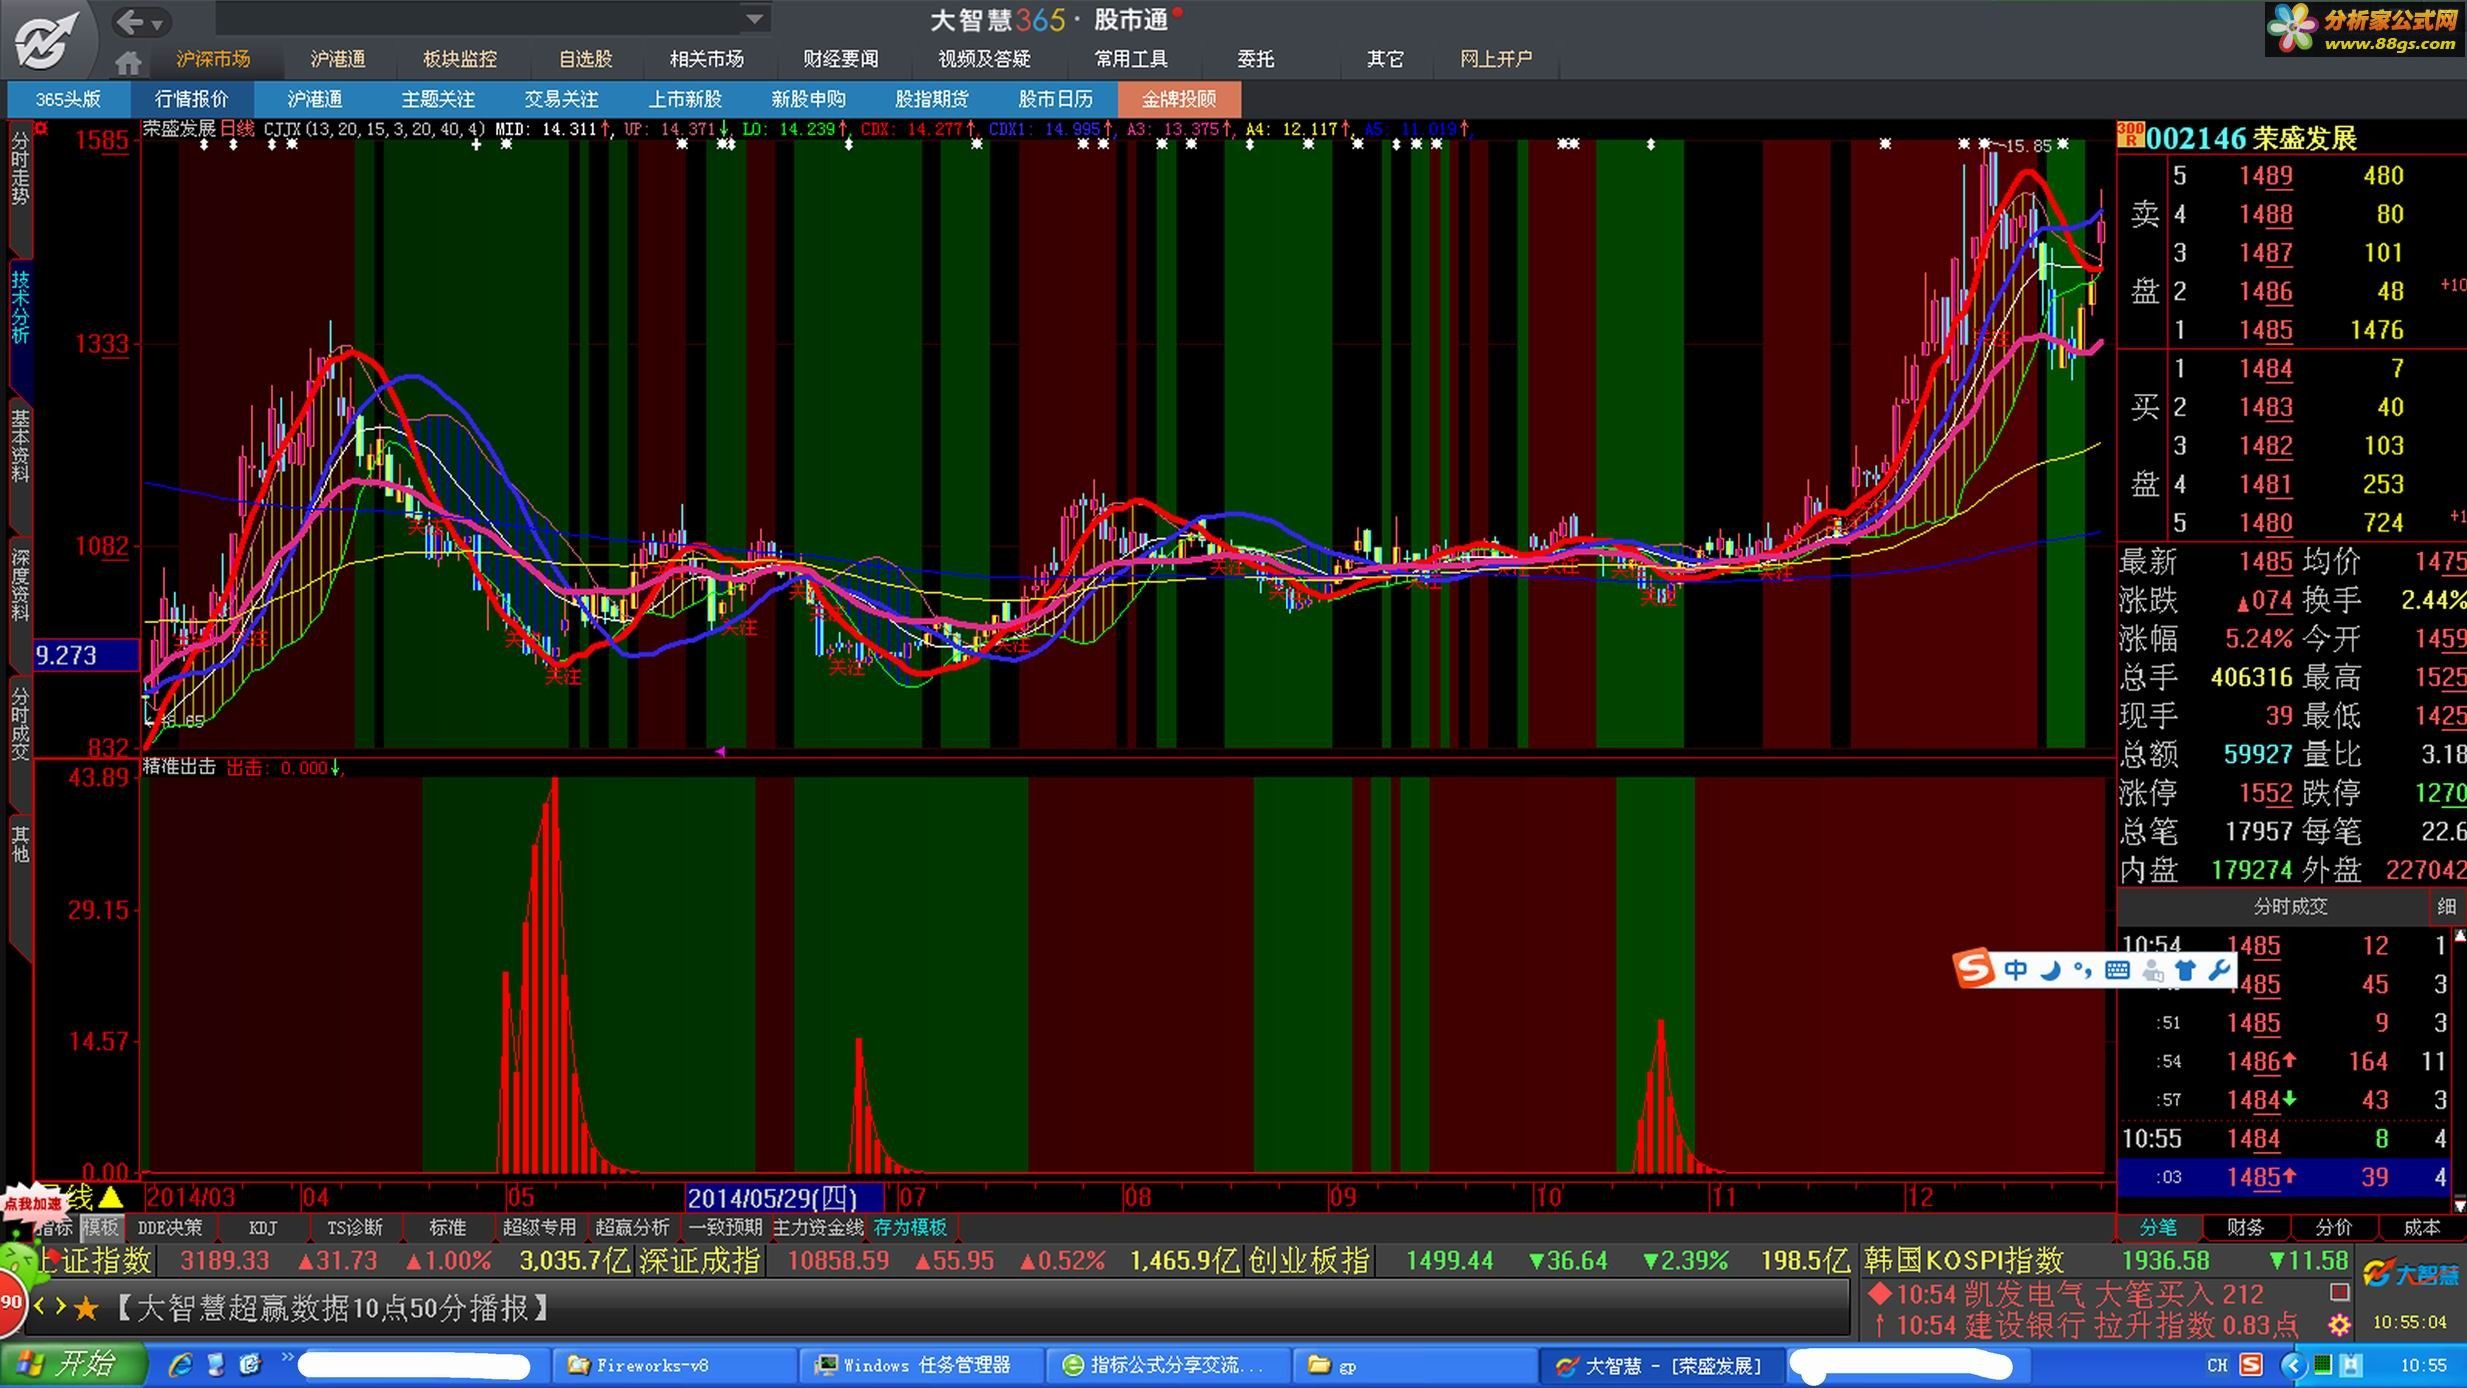Click the Dazhihui logo icon

pyautogui.click(x=46, y=38)
